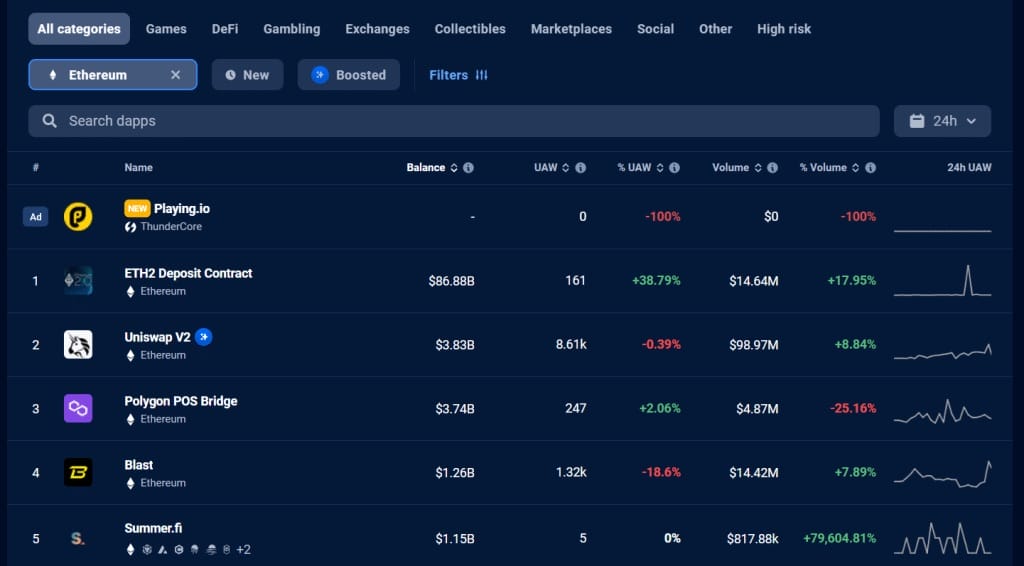
Task: Sort the table by UAW column
Action: pos(551,168)
